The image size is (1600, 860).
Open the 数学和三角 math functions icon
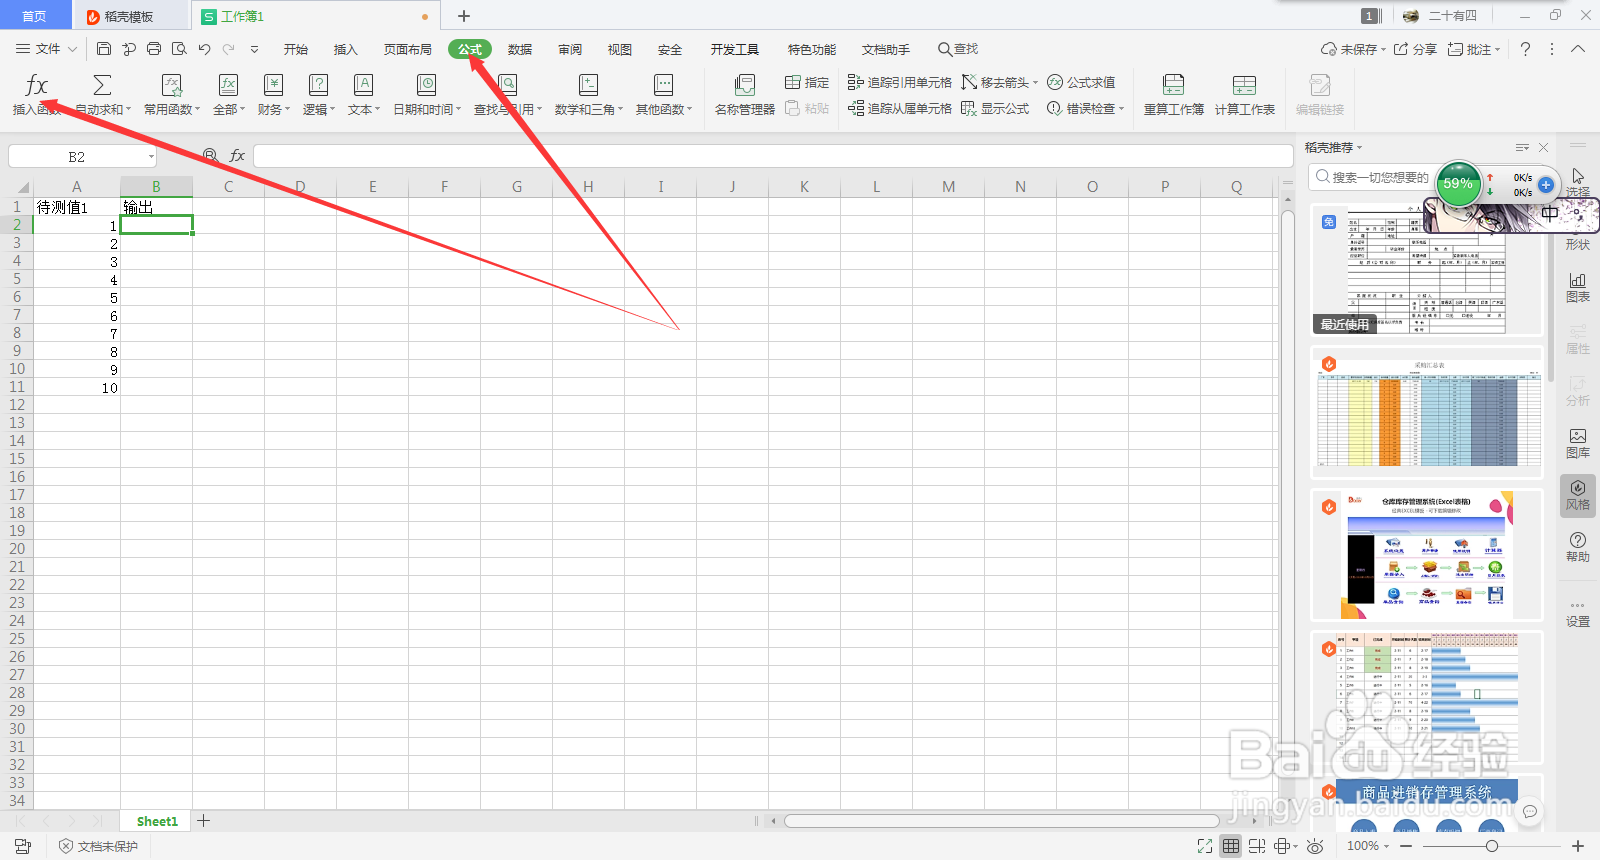588,85
